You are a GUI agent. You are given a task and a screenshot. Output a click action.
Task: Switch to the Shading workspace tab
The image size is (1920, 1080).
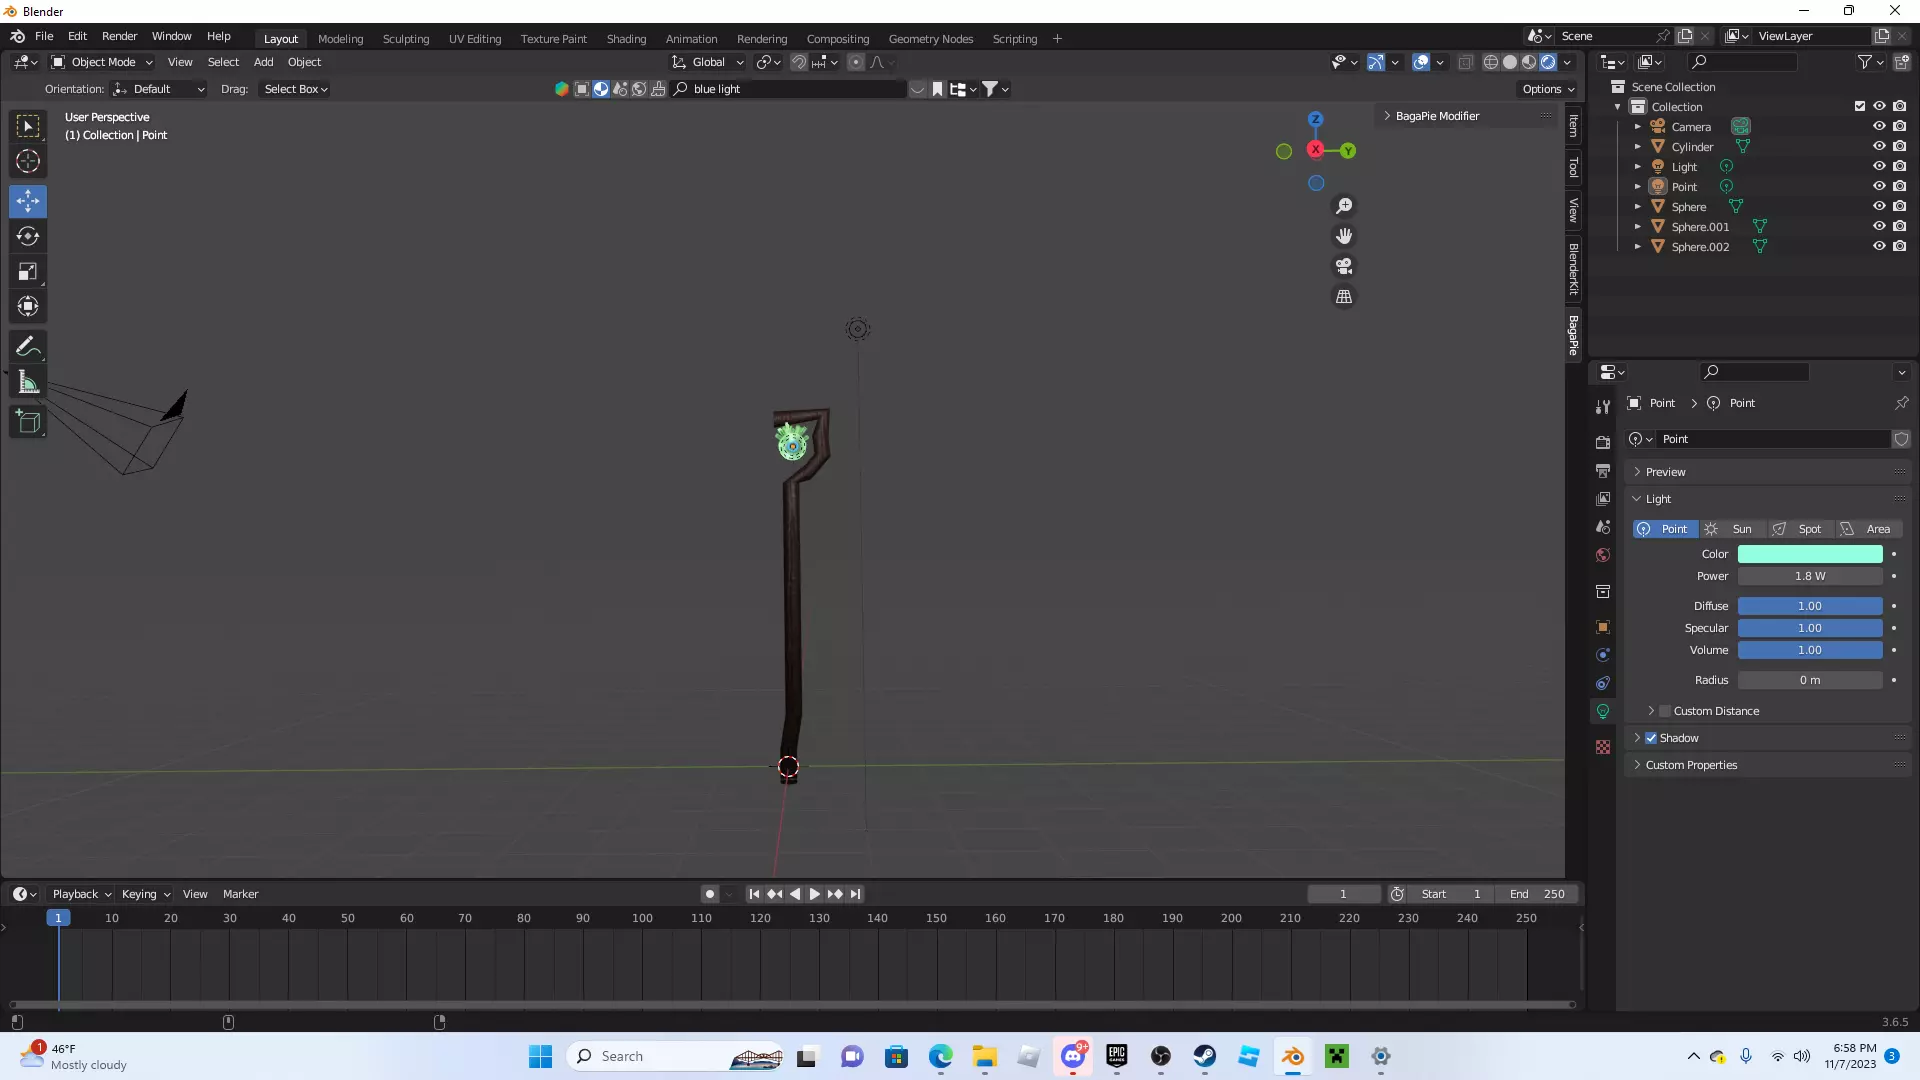pyautogui.click(x=626, y=39)
